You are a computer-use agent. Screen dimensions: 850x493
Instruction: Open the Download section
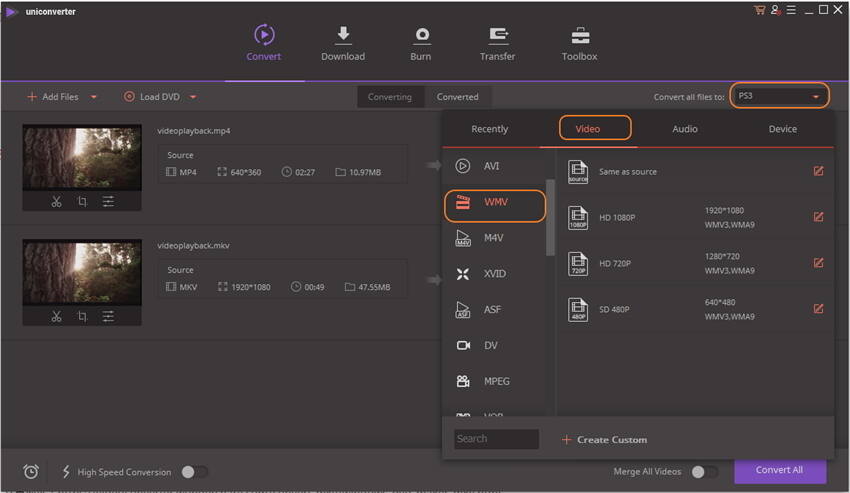[343, 43]
